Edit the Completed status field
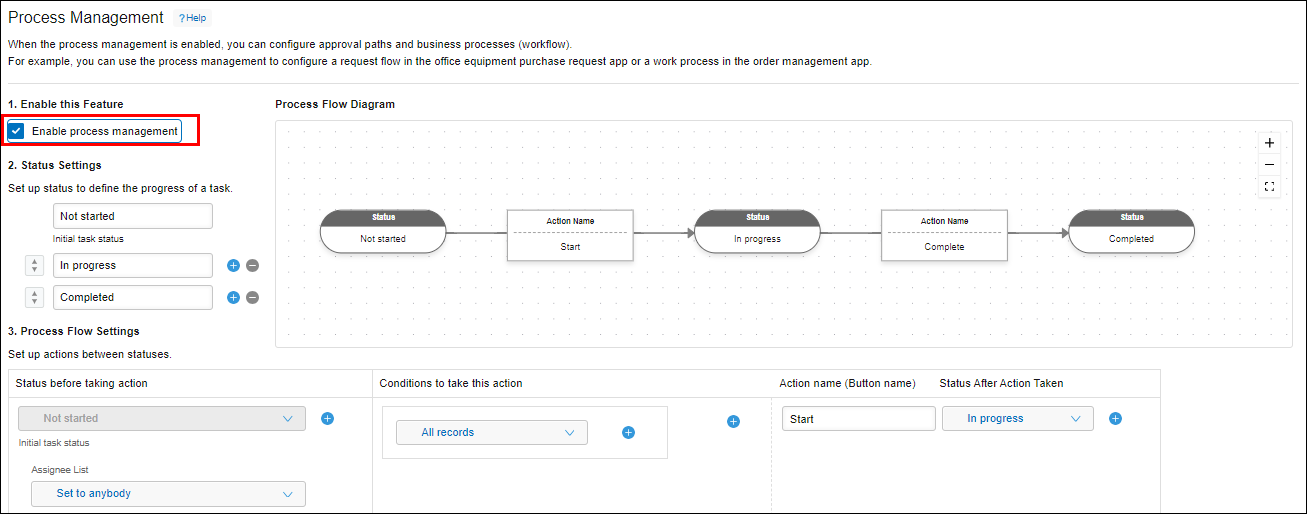Viewport: 1307px width, 514px height. click(133, 297)
